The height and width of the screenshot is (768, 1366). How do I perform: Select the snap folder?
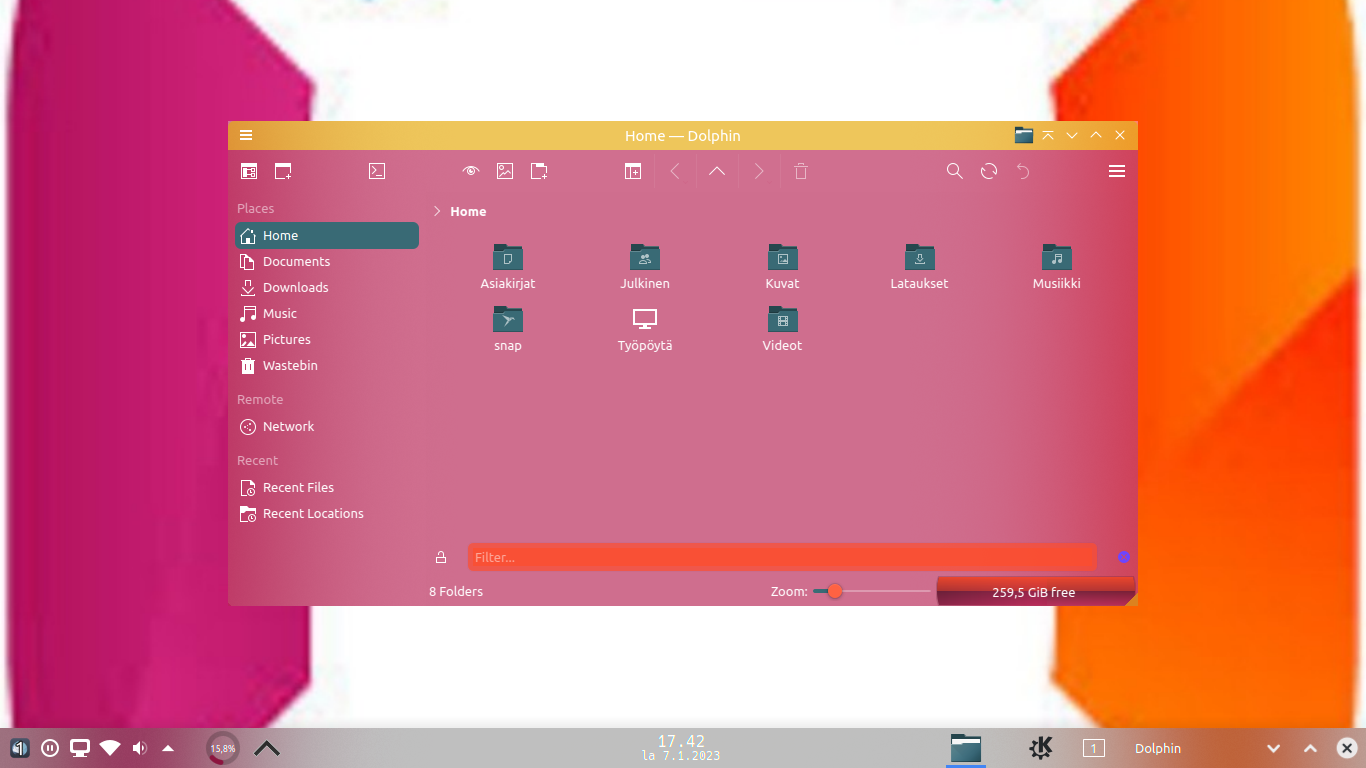(x=508, y=329)
